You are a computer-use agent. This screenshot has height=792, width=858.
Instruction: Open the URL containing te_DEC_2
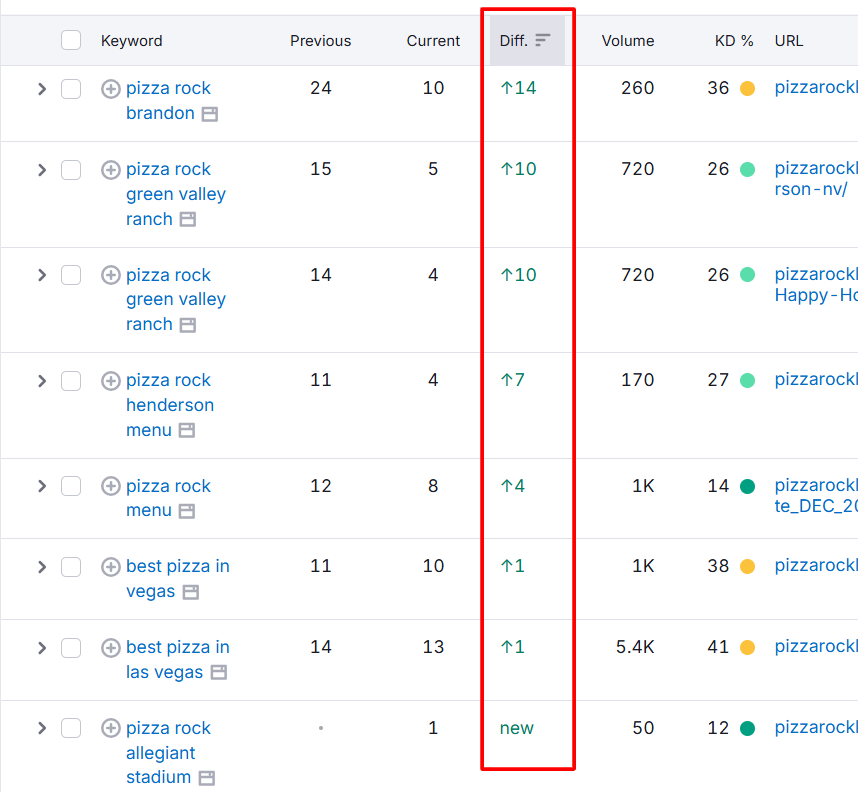tap(816, 495)
